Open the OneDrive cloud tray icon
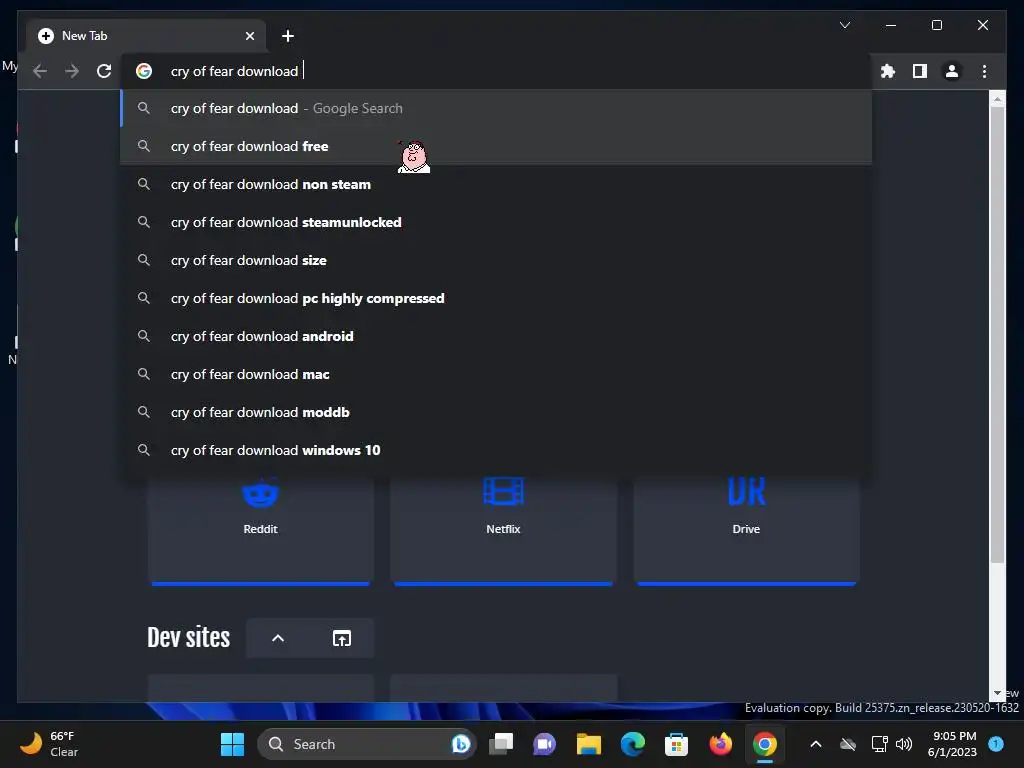The height and width of the screenshot is (768, 1024). pyautogui.click(x=848, y=744)
